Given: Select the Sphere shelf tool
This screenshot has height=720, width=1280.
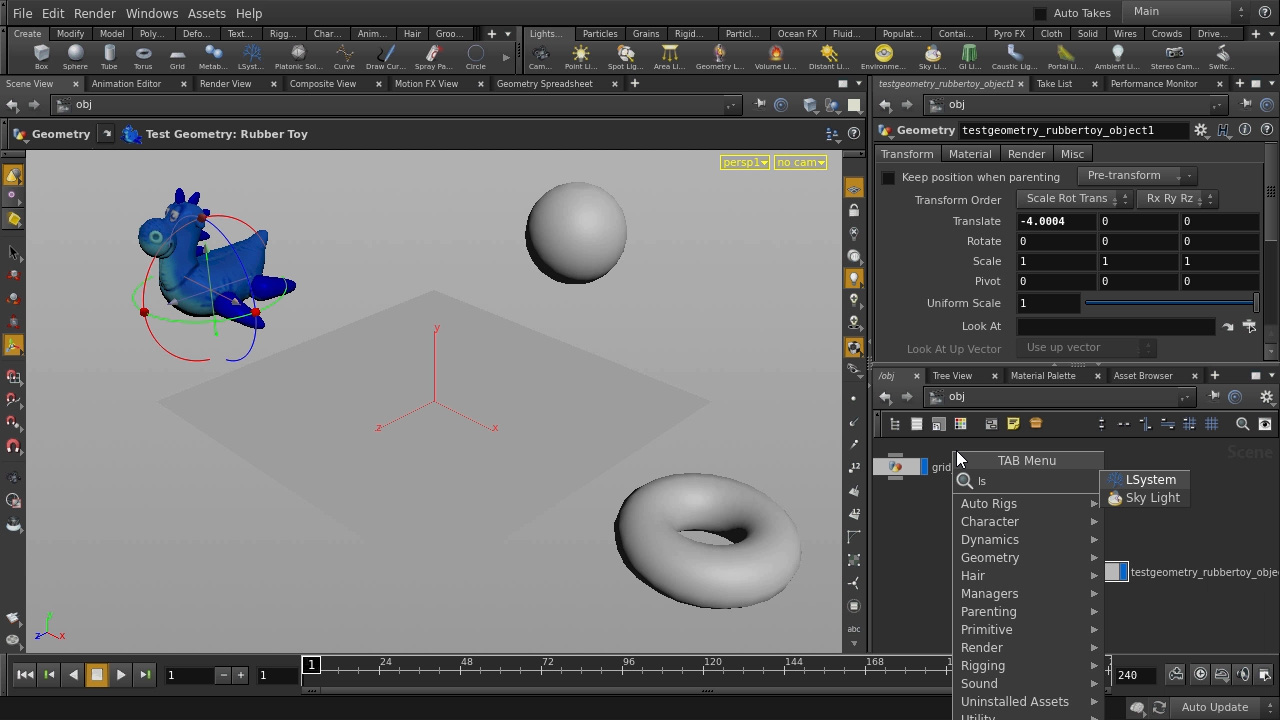Looking at the screenshot, I should tap(75, 58).
